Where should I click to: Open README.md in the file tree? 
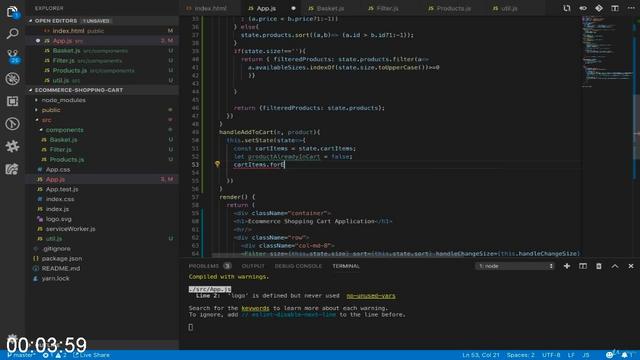pos(103,269)
